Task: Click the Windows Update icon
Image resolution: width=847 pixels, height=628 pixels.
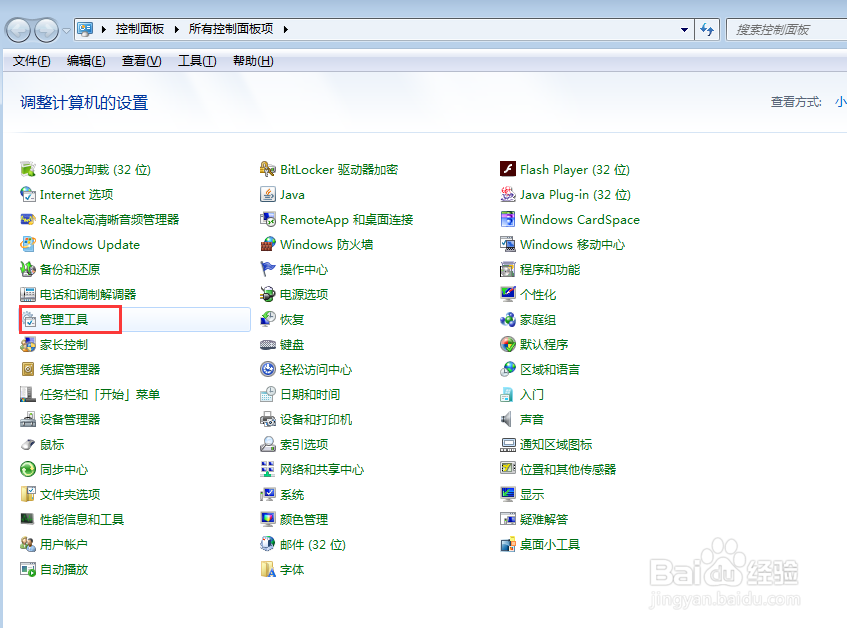Action: [x=28, y=245]
